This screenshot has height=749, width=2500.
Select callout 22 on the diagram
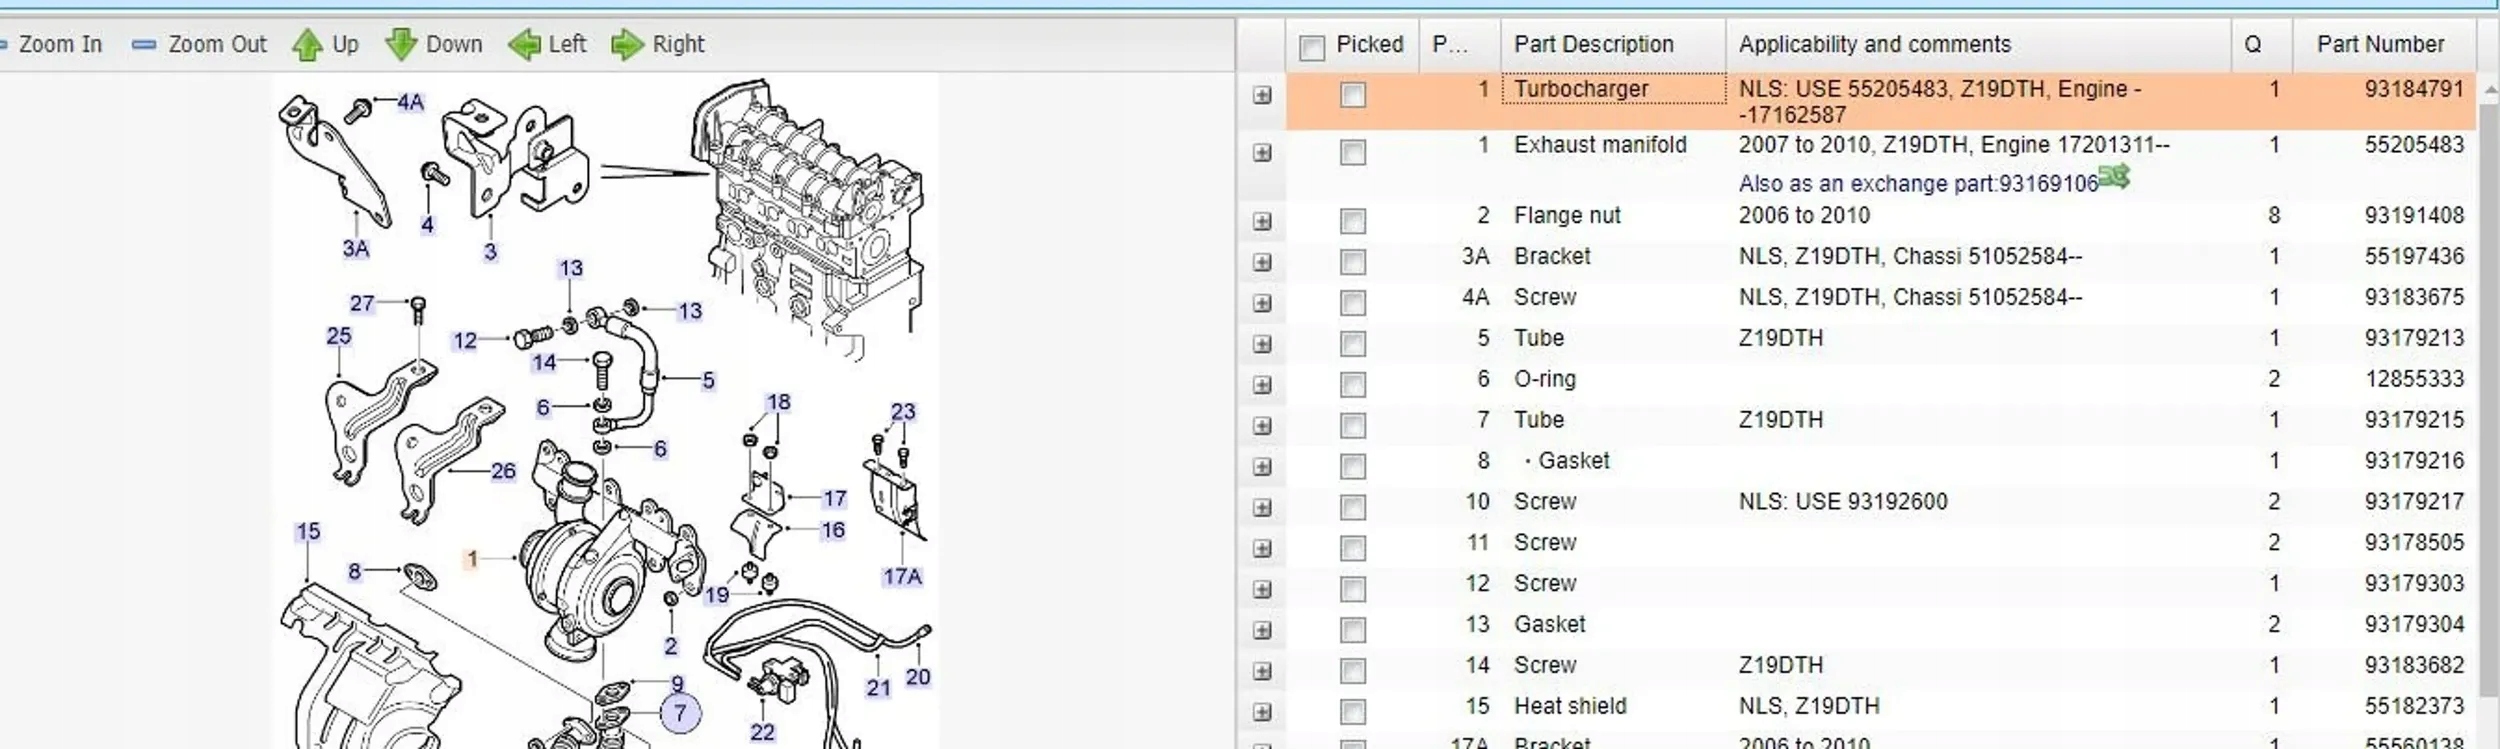tap(762, 732)
